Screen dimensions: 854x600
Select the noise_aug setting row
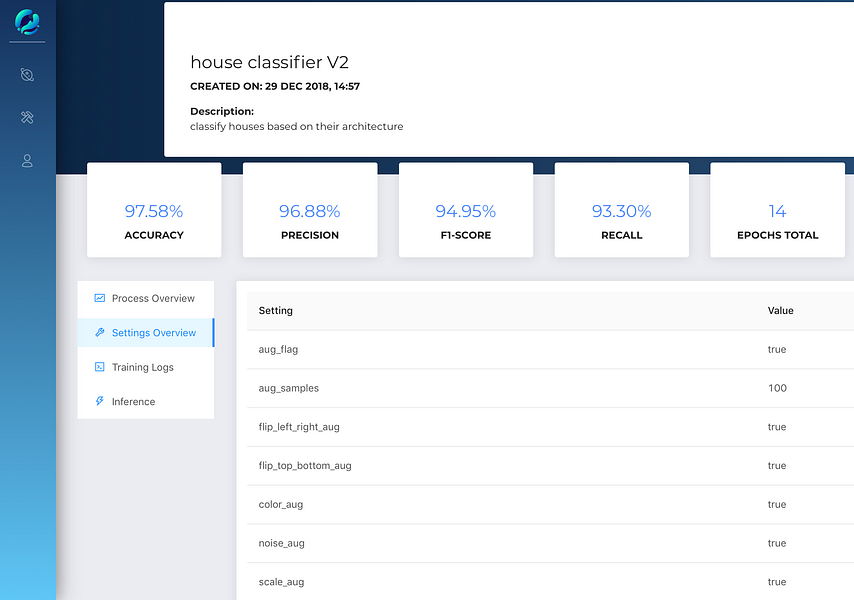[x=550, y=543]
